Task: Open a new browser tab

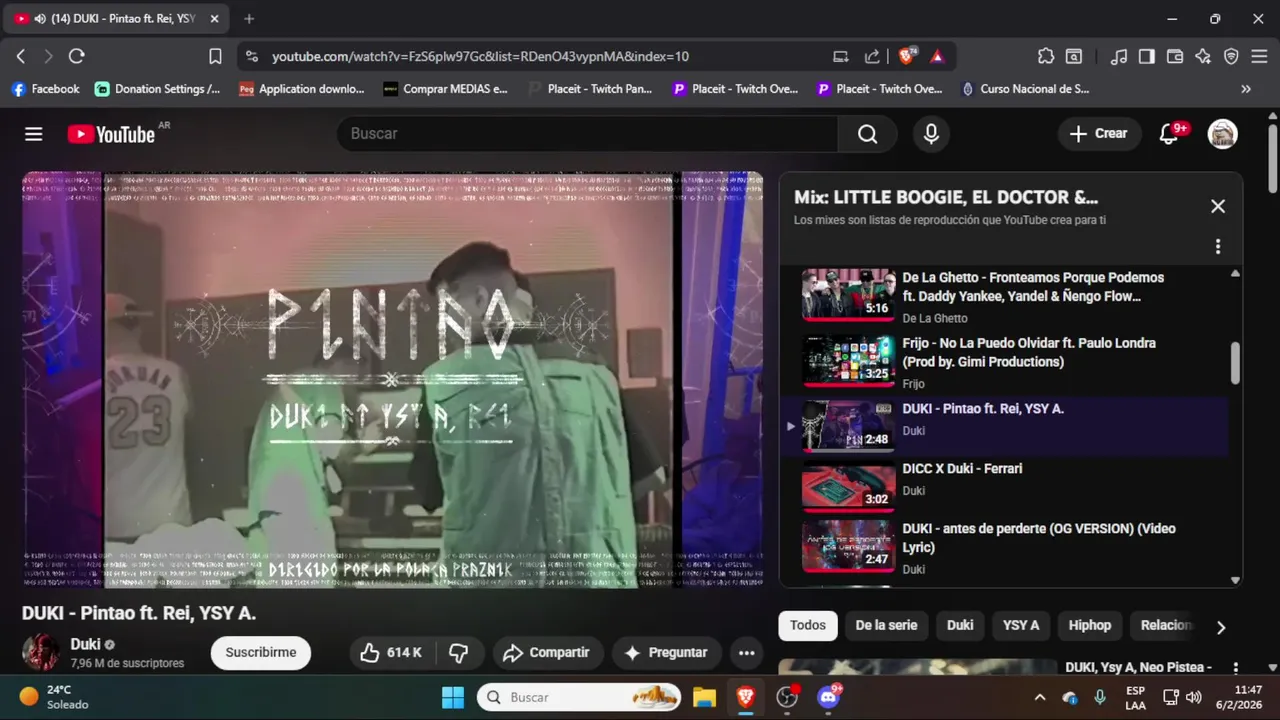Action: [249, 19]
